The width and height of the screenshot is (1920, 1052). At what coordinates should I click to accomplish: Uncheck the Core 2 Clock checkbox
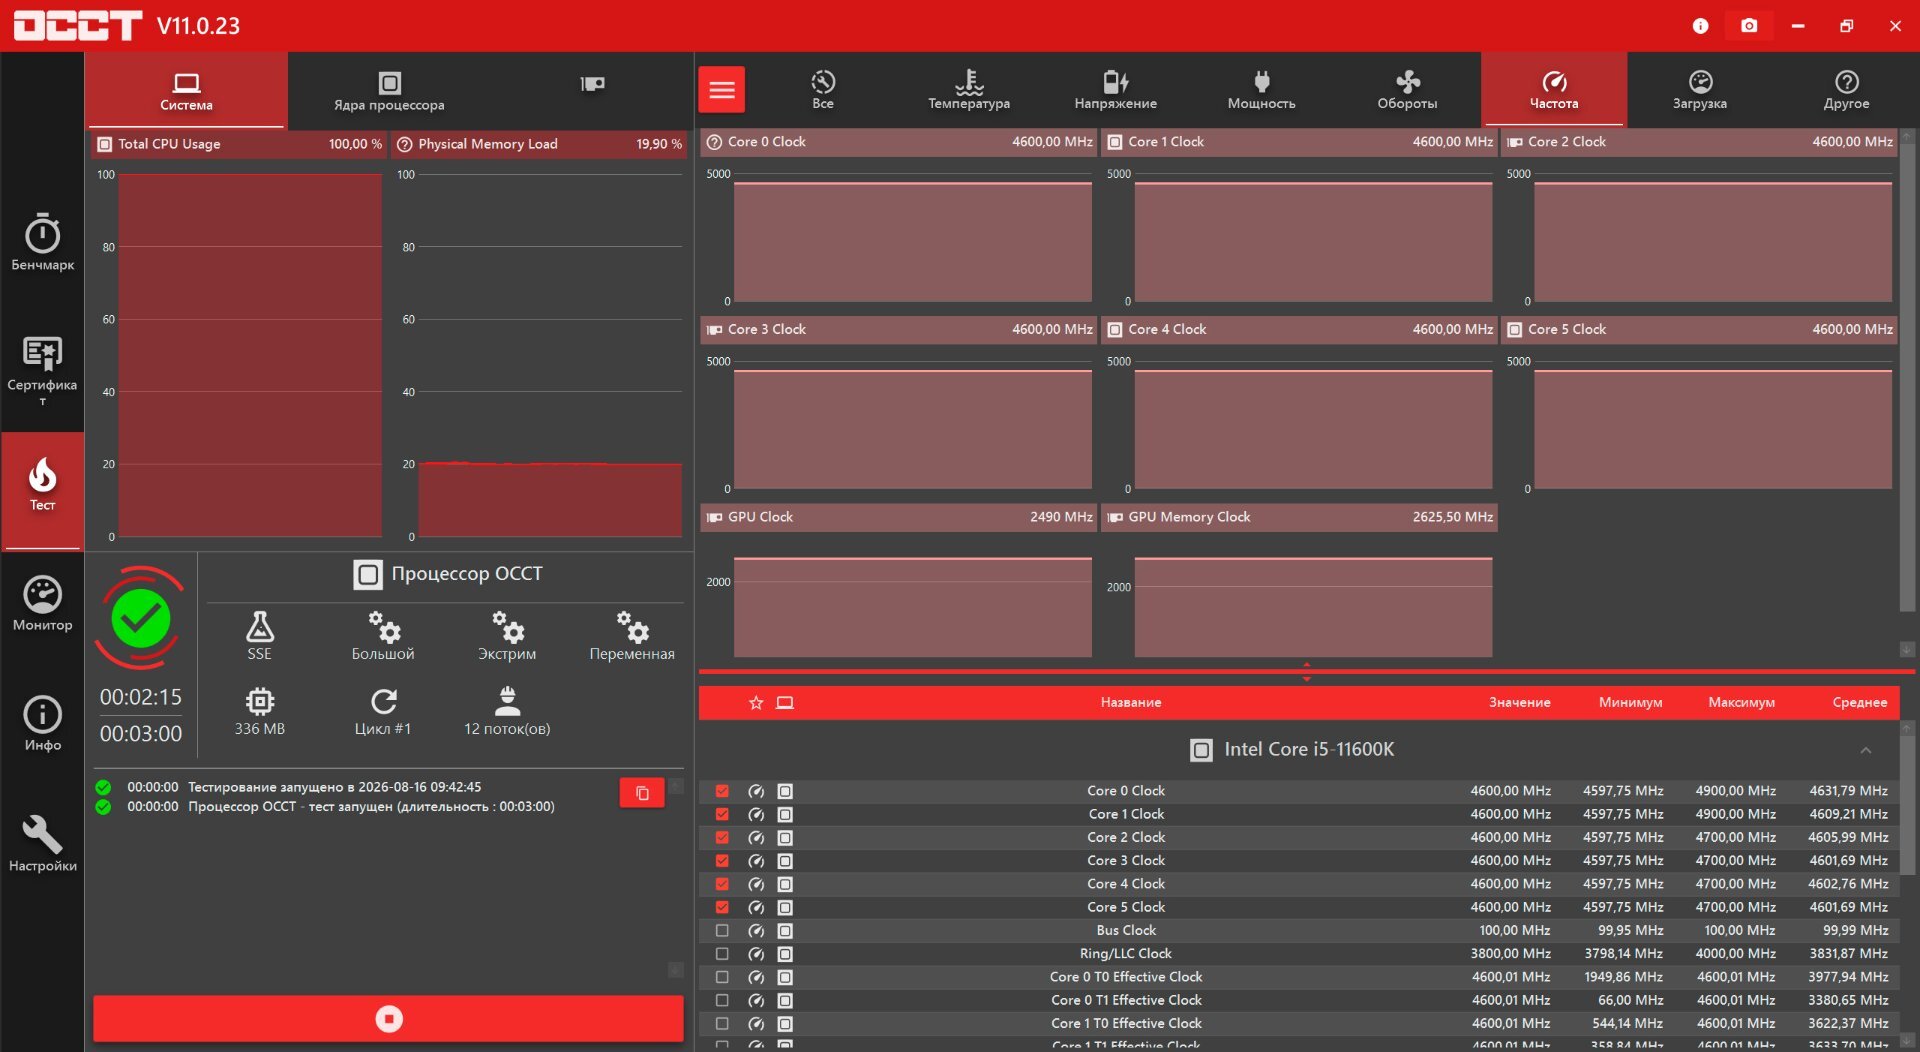point(722,838)
